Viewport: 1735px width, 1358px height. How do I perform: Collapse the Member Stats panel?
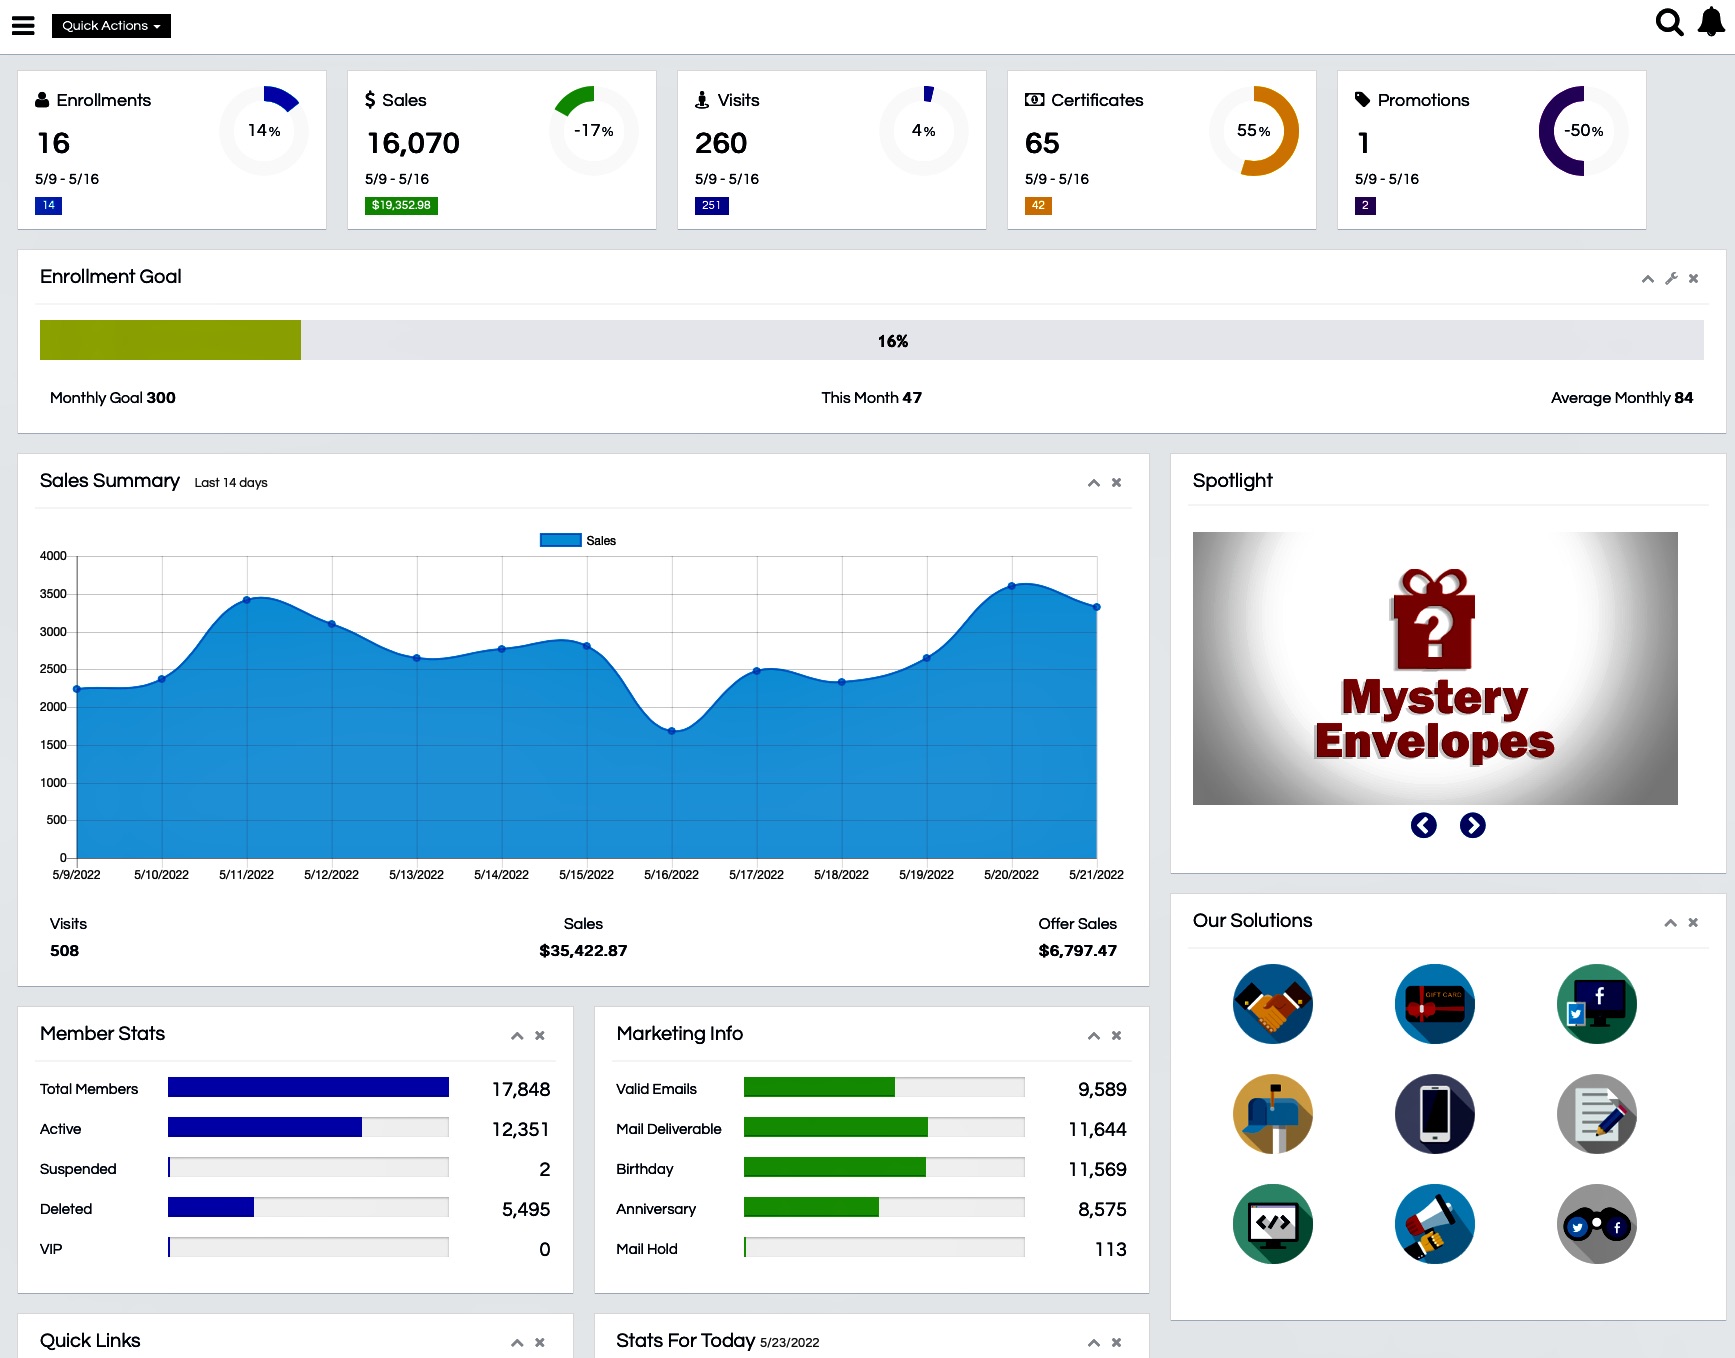517,1036
